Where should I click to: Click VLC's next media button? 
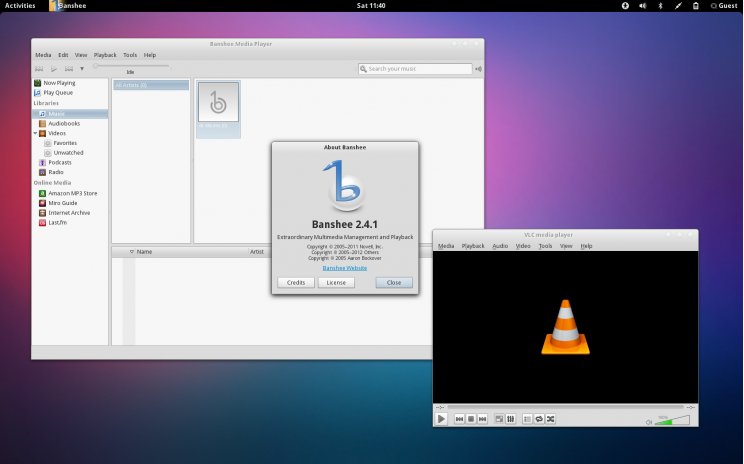pos(483,419)
